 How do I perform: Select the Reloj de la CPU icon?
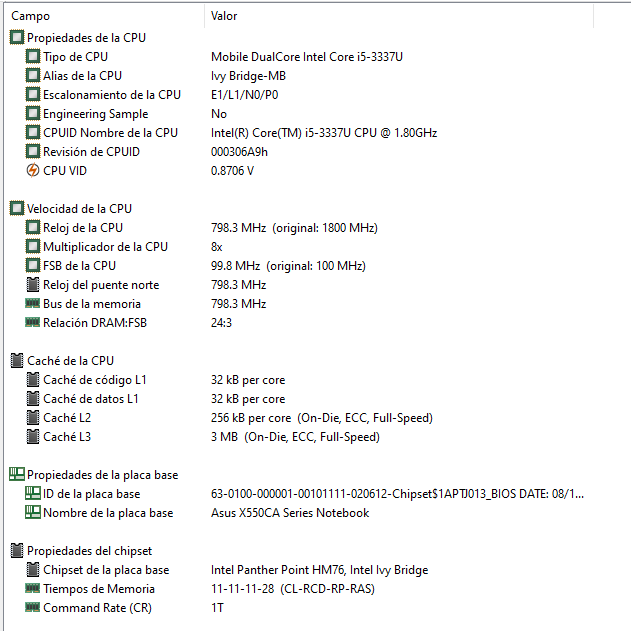[33, 227]
